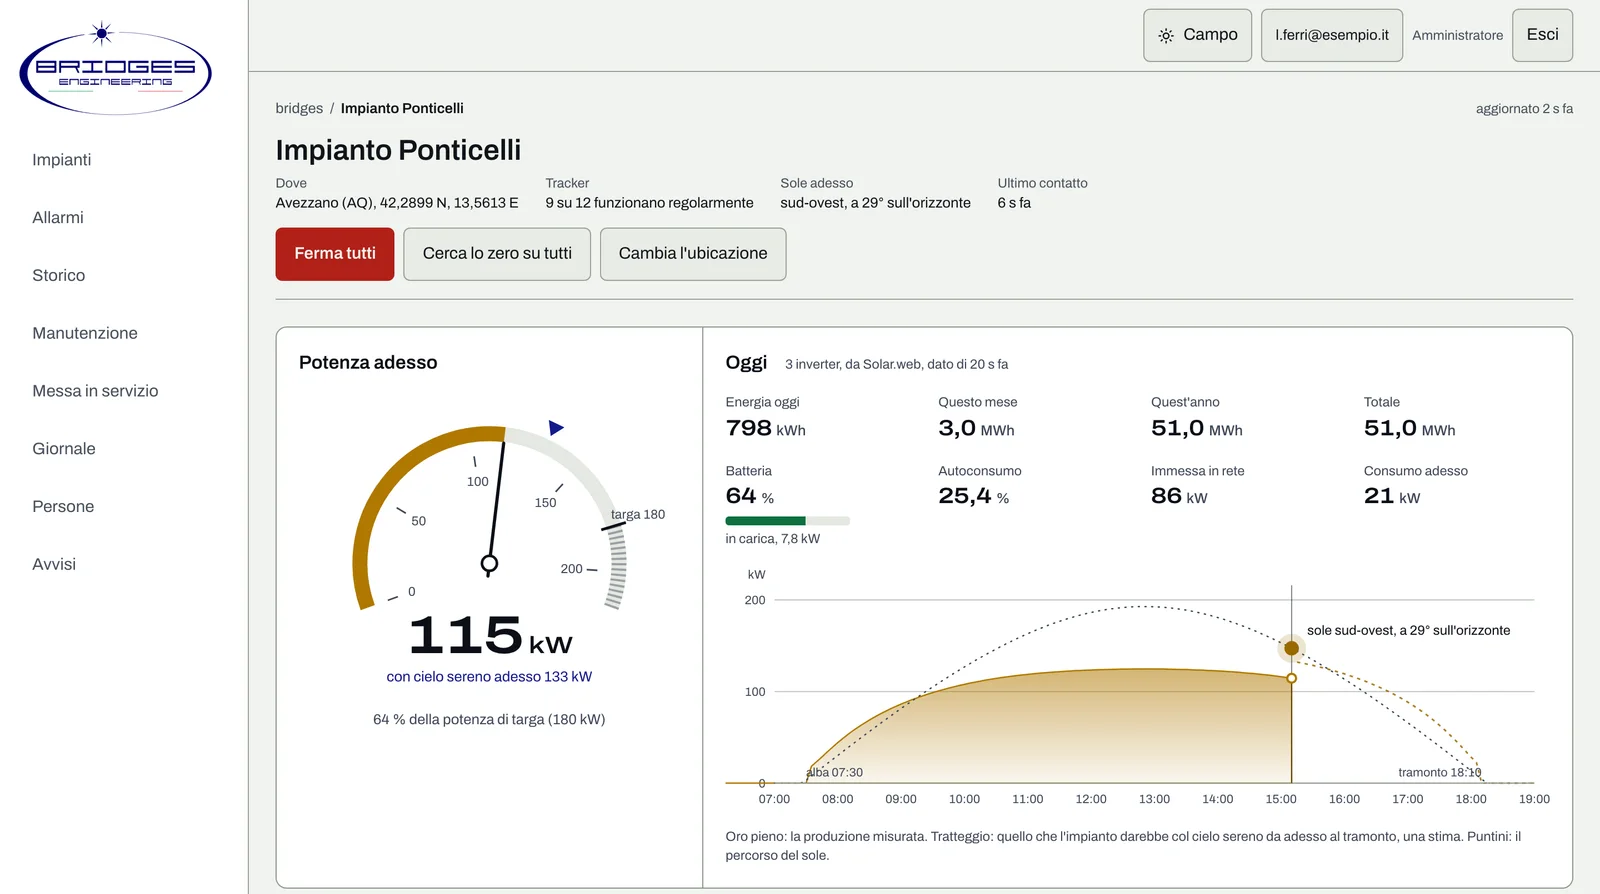Select Manutenzione in the sidebar
The height and width of the screenshot is (894, 1600).
tap(85, 333)
